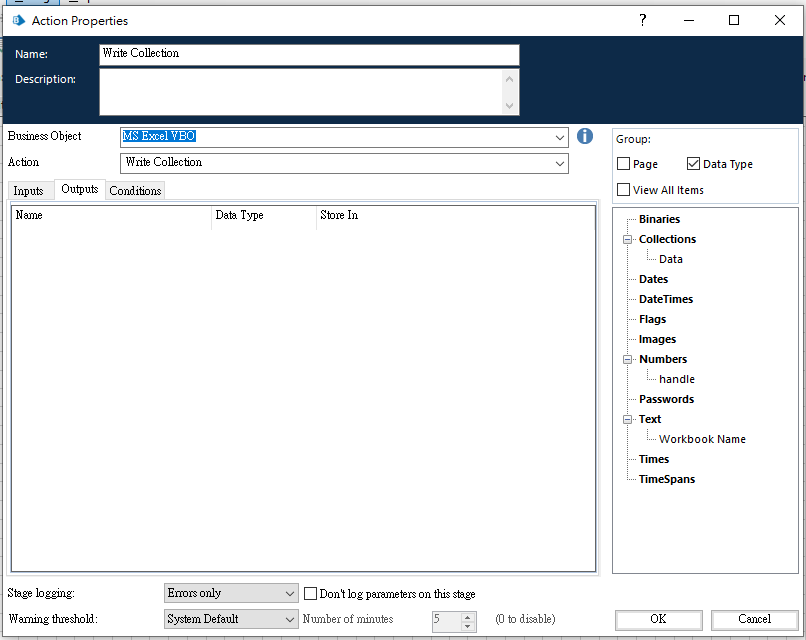The height and width of the screenshot is (640, 806).
Task: Click the Description scrollbar down arrow
Action: [x=509, y=106]
